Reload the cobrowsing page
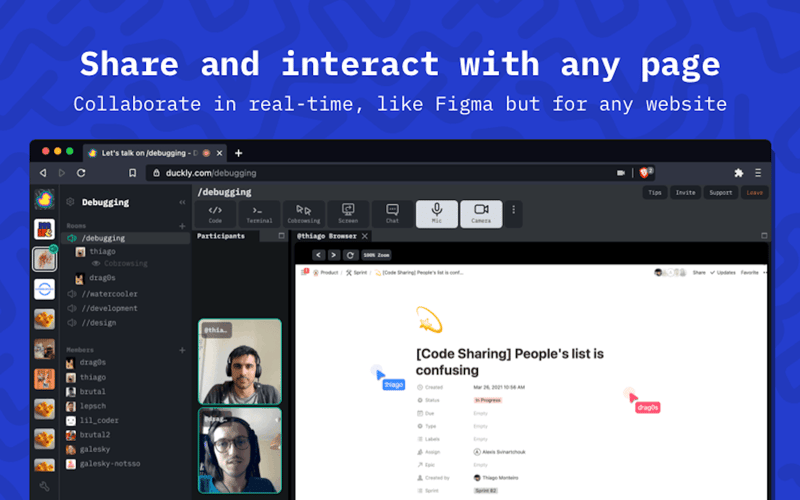The width and height of the screenshot is (800, 500). (350, 255)
